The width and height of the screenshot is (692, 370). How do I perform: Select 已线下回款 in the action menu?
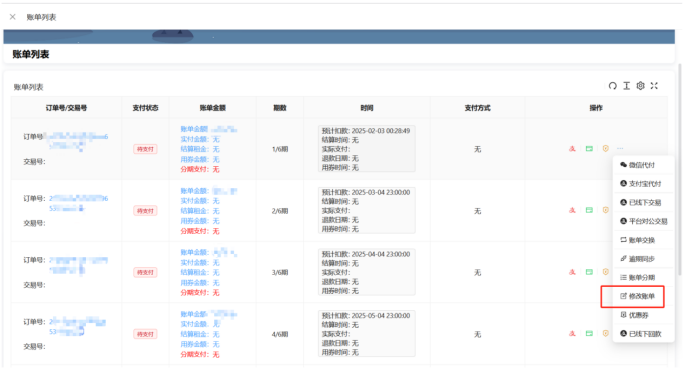point(643,334)
